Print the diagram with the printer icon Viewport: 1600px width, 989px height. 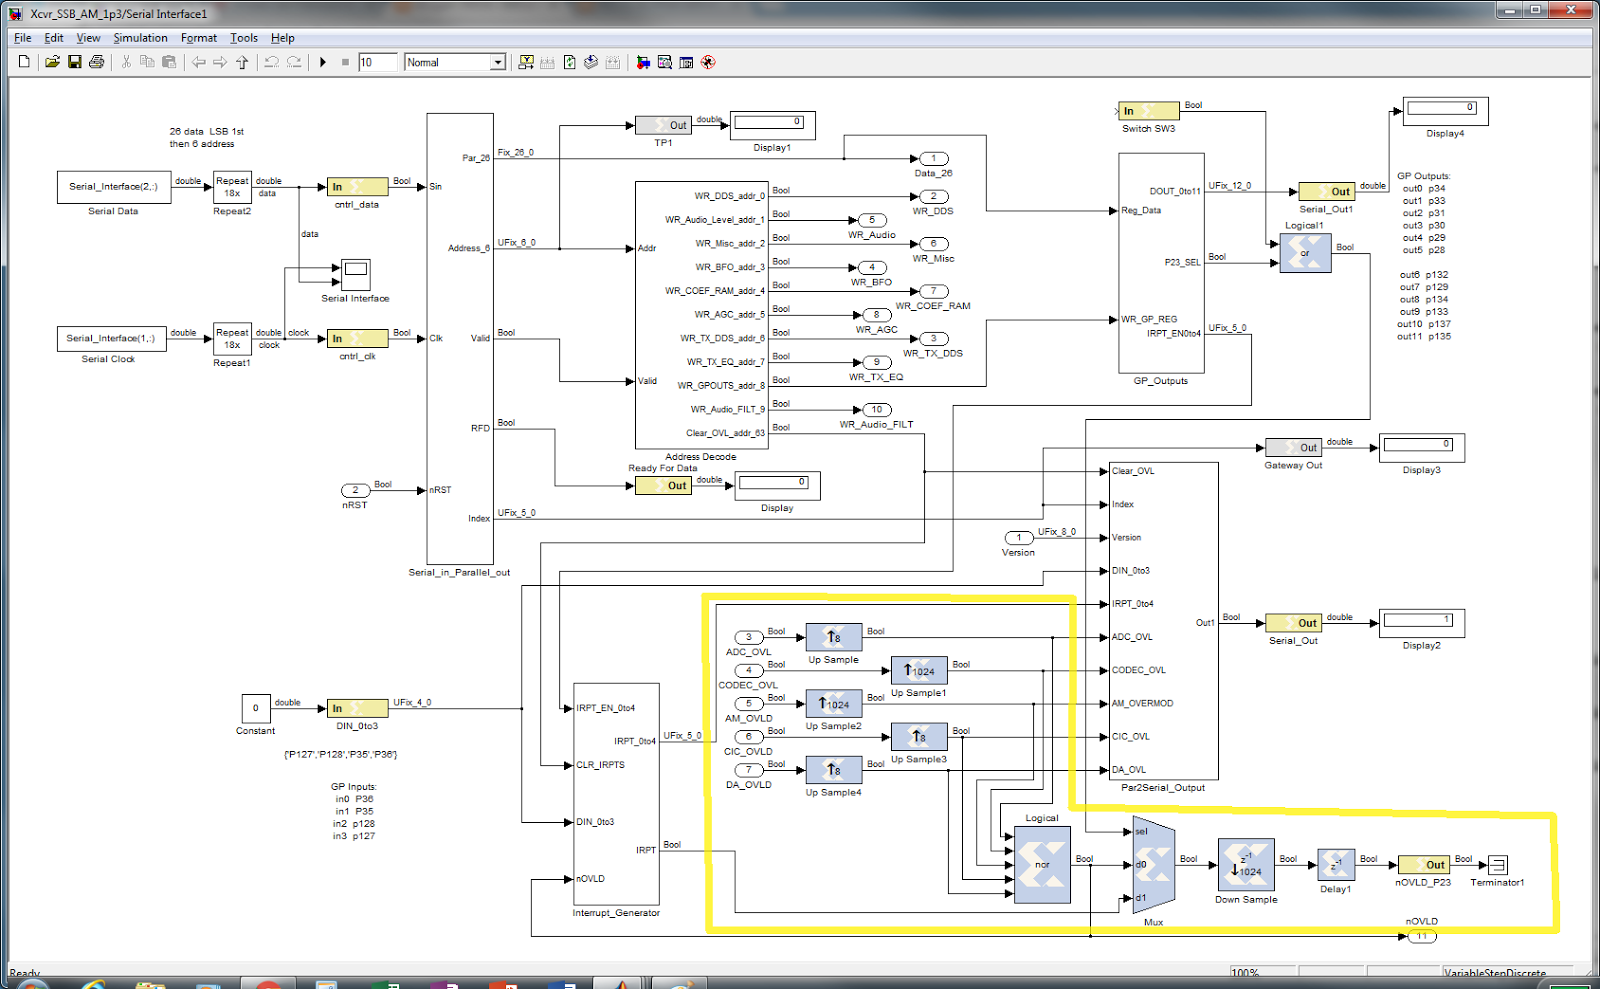pos(97,62)
